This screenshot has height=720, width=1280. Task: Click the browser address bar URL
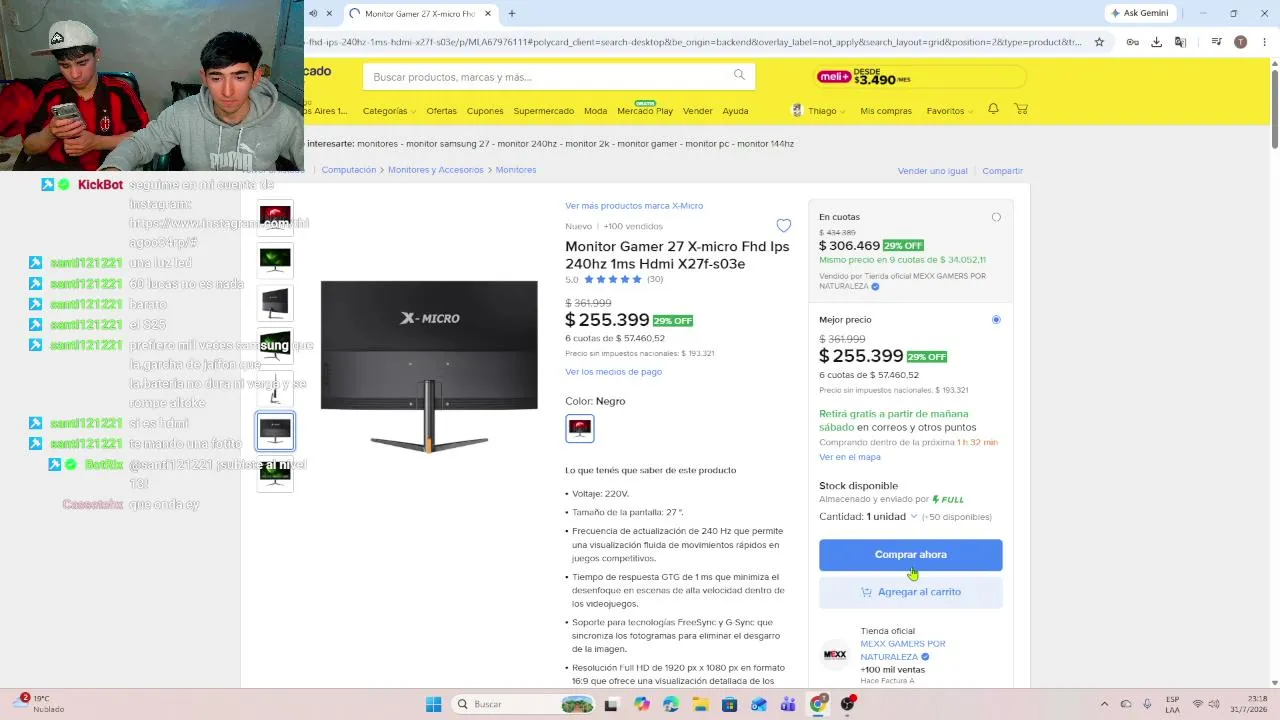693,42
